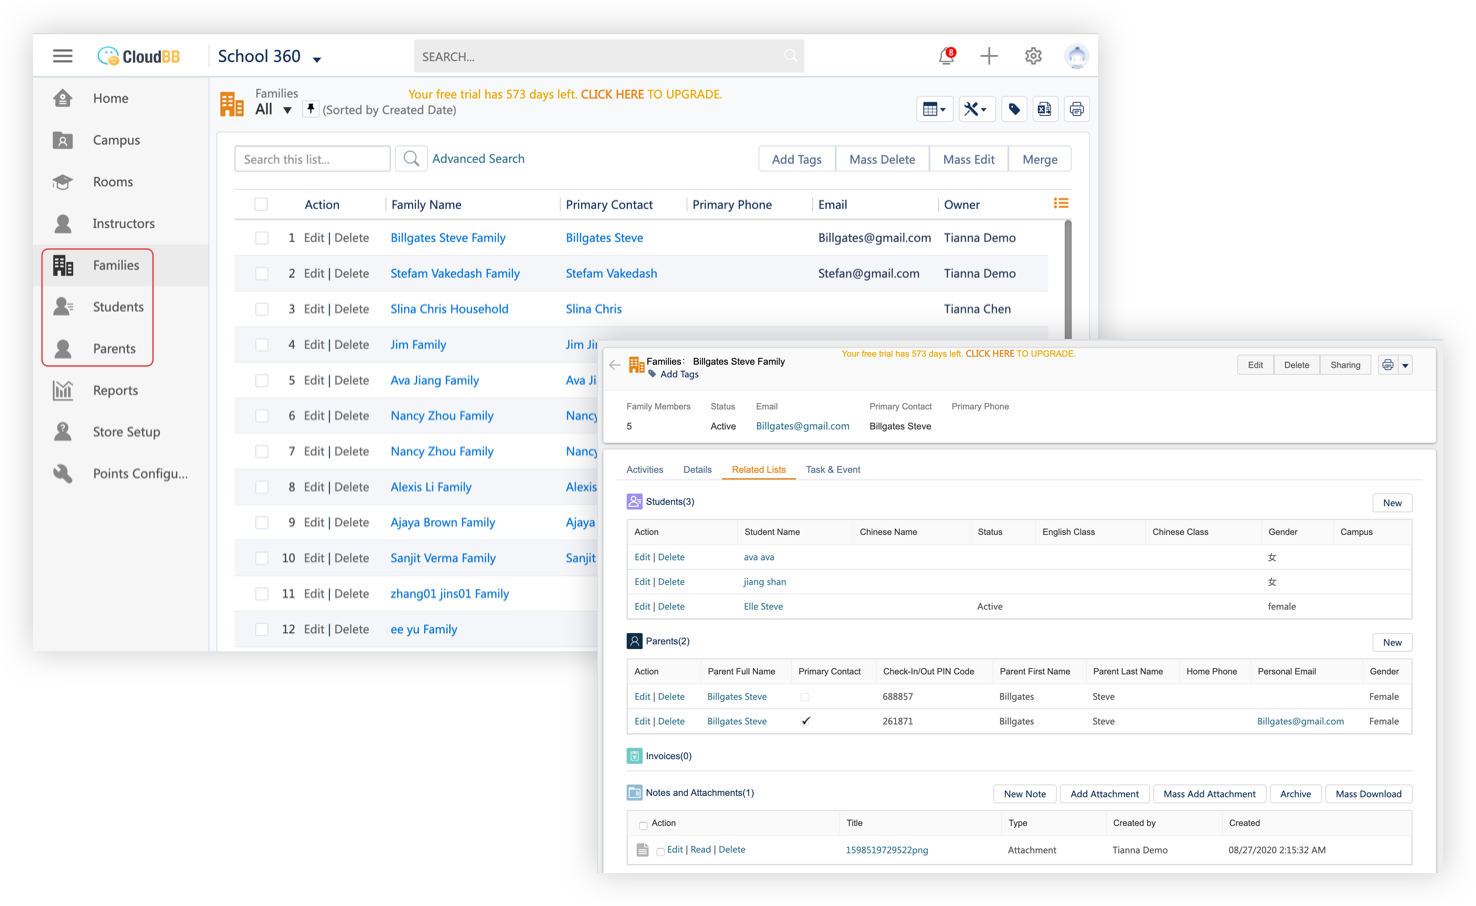This screenshot has height=906, width=1476.
Task: Check the Ava Jiang Family row checkbox
Action: [261, 380]
